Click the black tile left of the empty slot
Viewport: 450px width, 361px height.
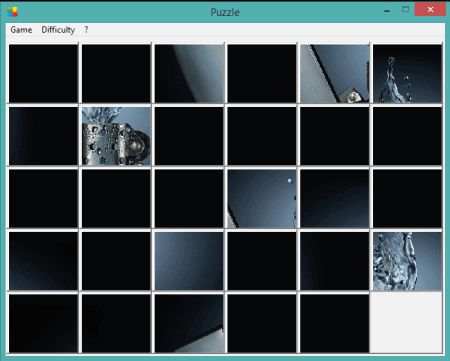coord(335,323)
